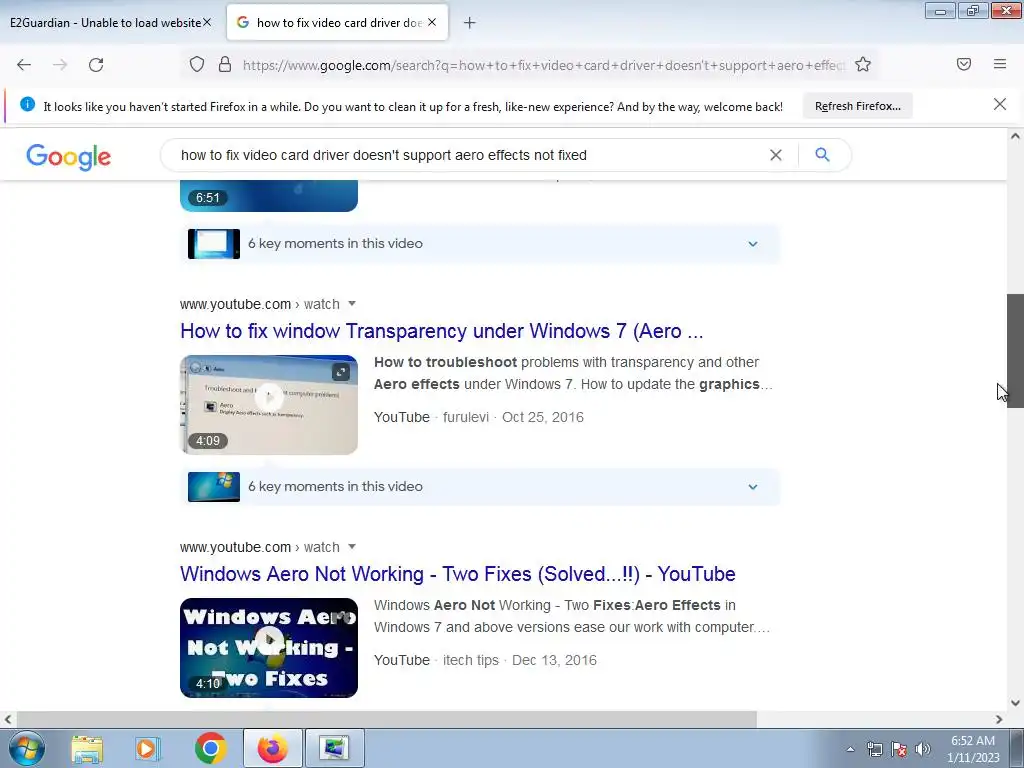Select the how to fix video card tab
The image size is (1024, 768).
pyautogui.click(x=338, y=23)
